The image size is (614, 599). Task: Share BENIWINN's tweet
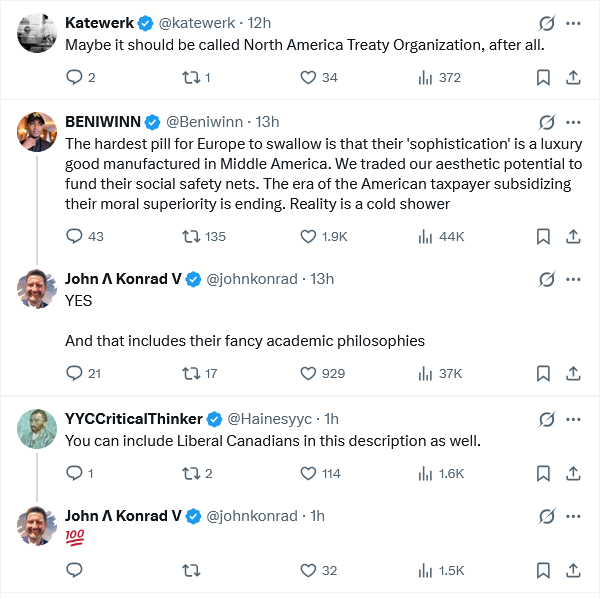574,236
